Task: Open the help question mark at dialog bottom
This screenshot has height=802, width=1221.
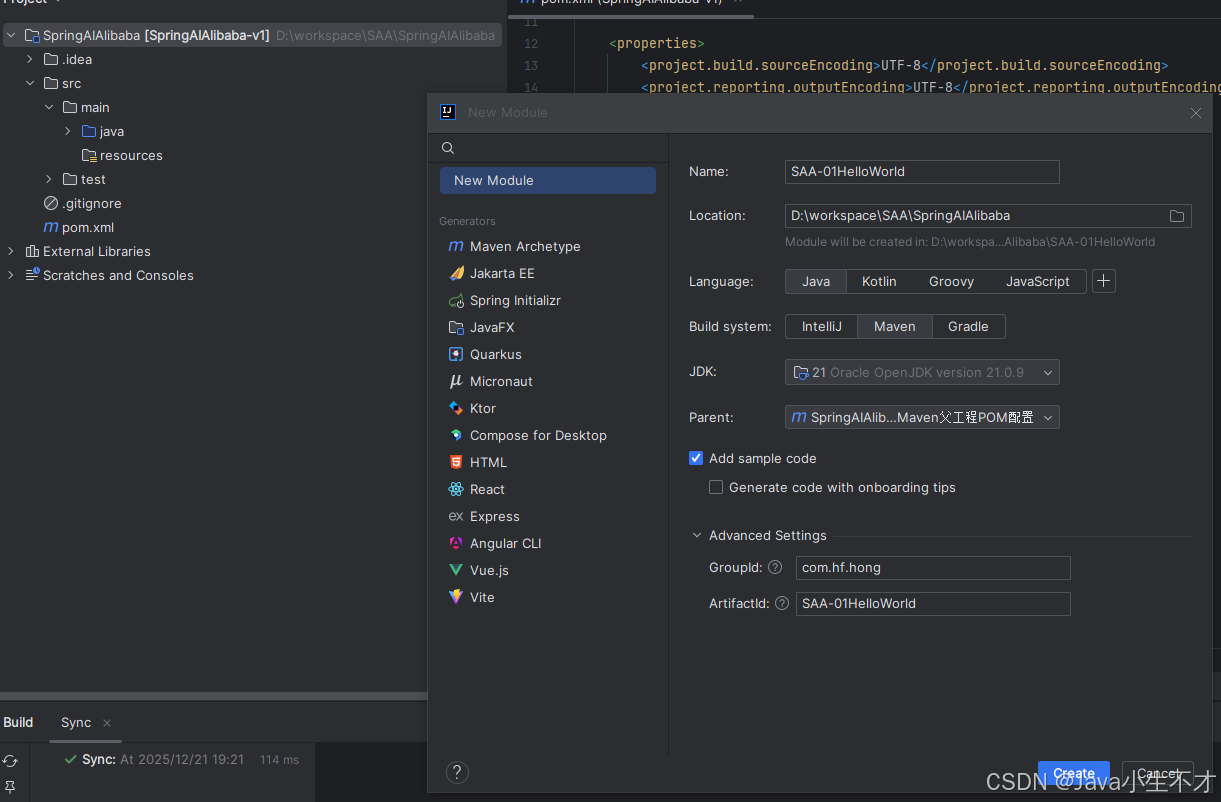Action: click(457, 772)
